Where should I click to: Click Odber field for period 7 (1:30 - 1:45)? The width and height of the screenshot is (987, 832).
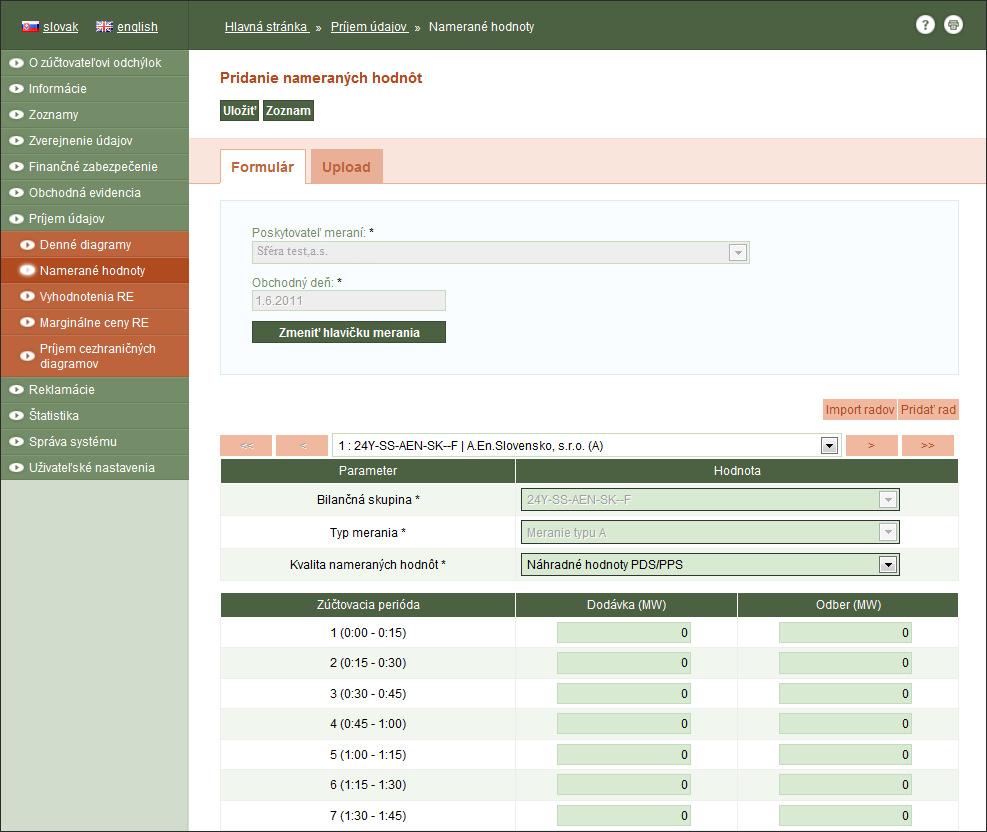tap(845, 816)
